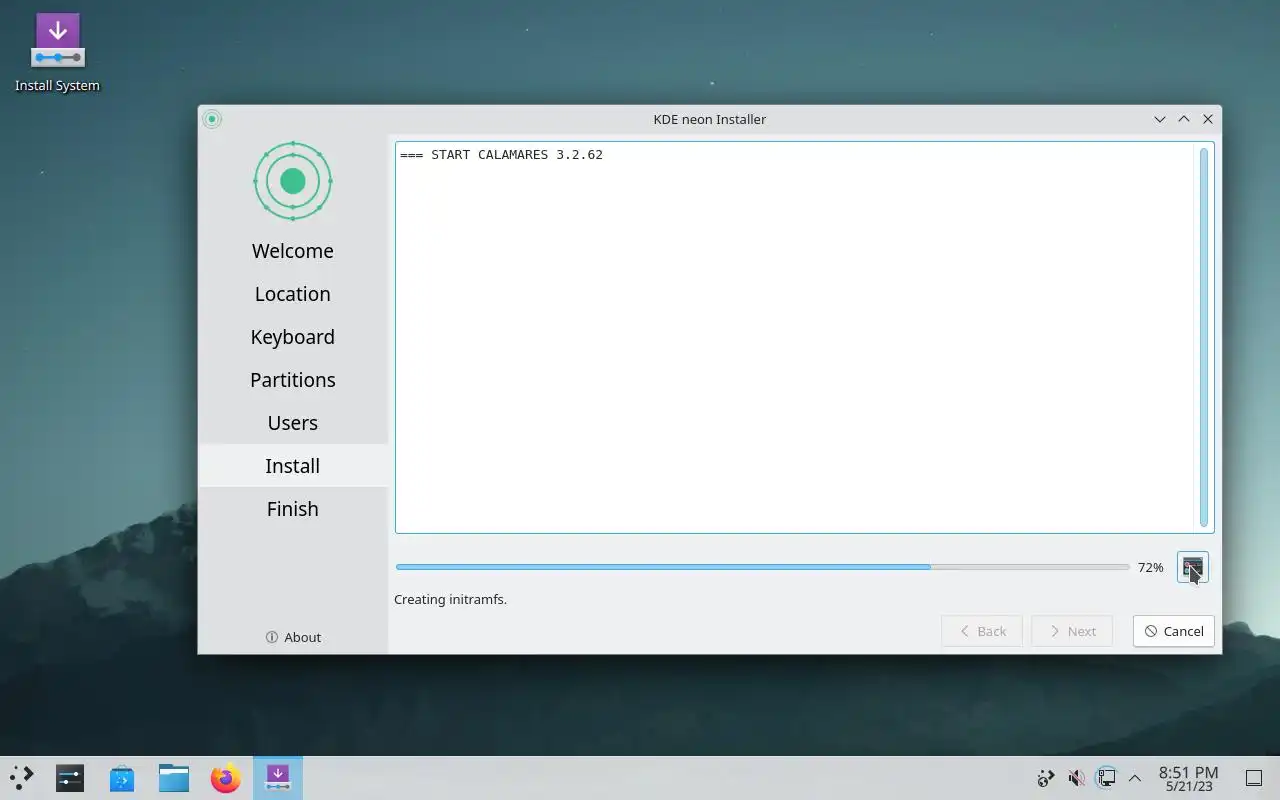This screenshot has width=1280, height=800.
Task: Click the muted volume tray icon
Action: [1076, 778]
